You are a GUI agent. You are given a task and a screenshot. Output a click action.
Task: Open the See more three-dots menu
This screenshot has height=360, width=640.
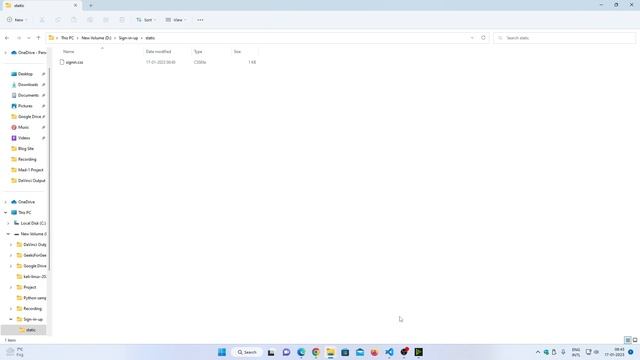[x=200, y=20]
